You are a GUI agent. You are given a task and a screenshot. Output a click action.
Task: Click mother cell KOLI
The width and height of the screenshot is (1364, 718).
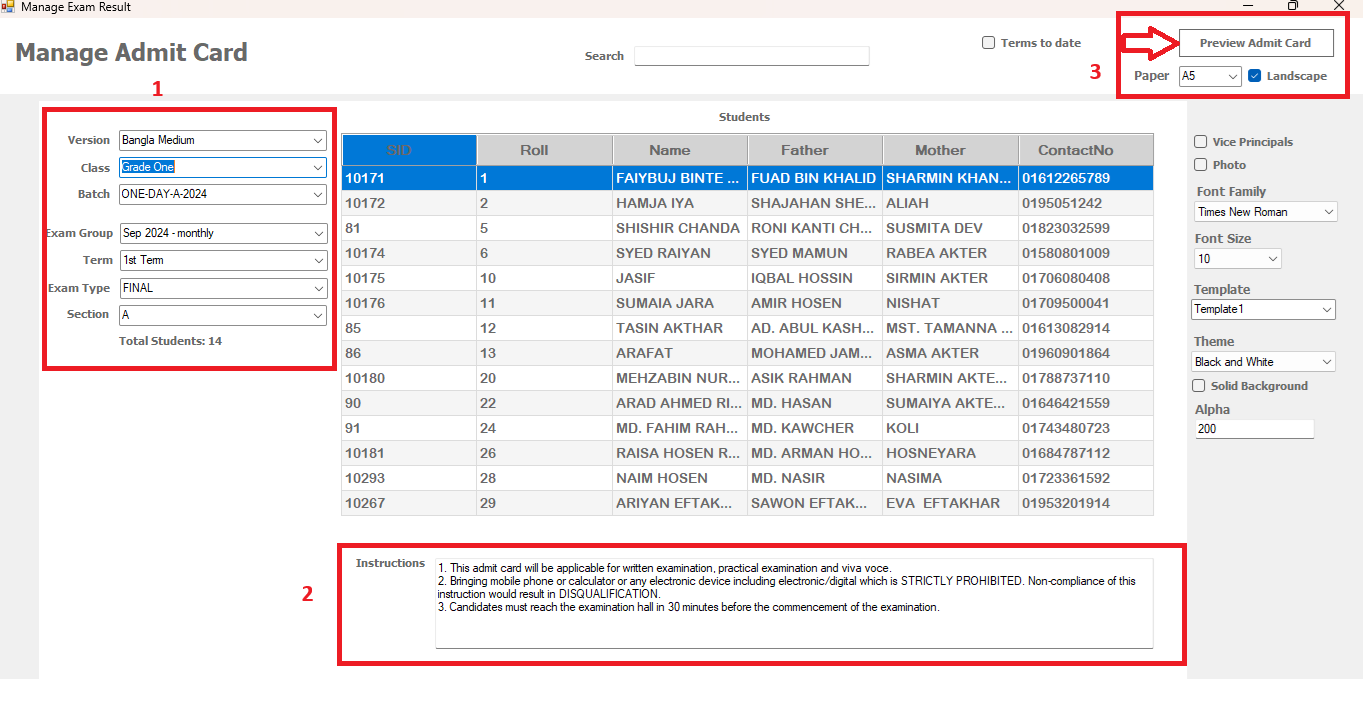click(x=950, y=428)
